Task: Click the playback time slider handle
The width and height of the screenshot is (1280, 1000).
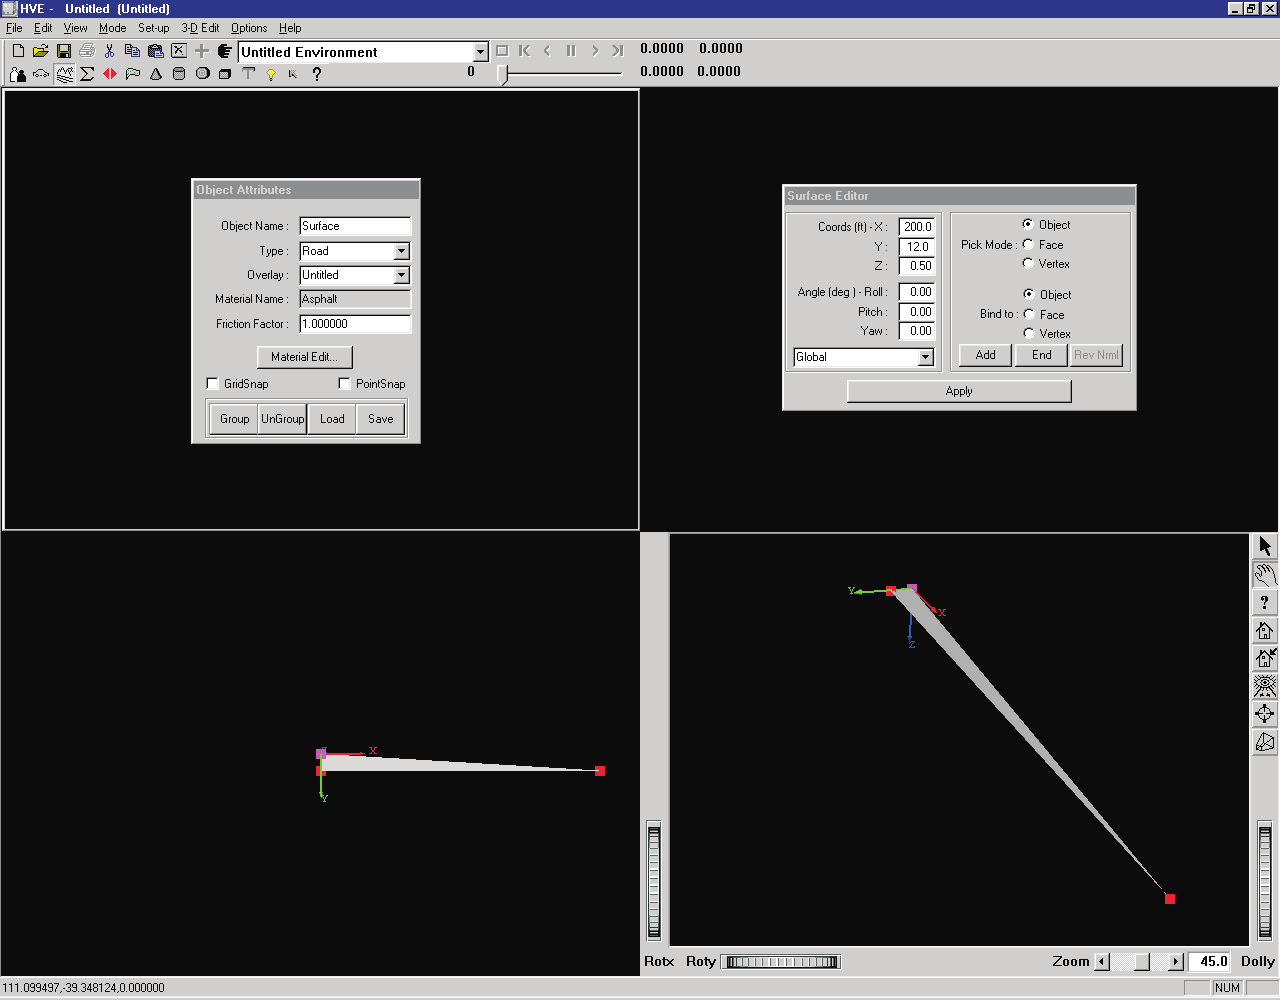Action: (503, 74)
